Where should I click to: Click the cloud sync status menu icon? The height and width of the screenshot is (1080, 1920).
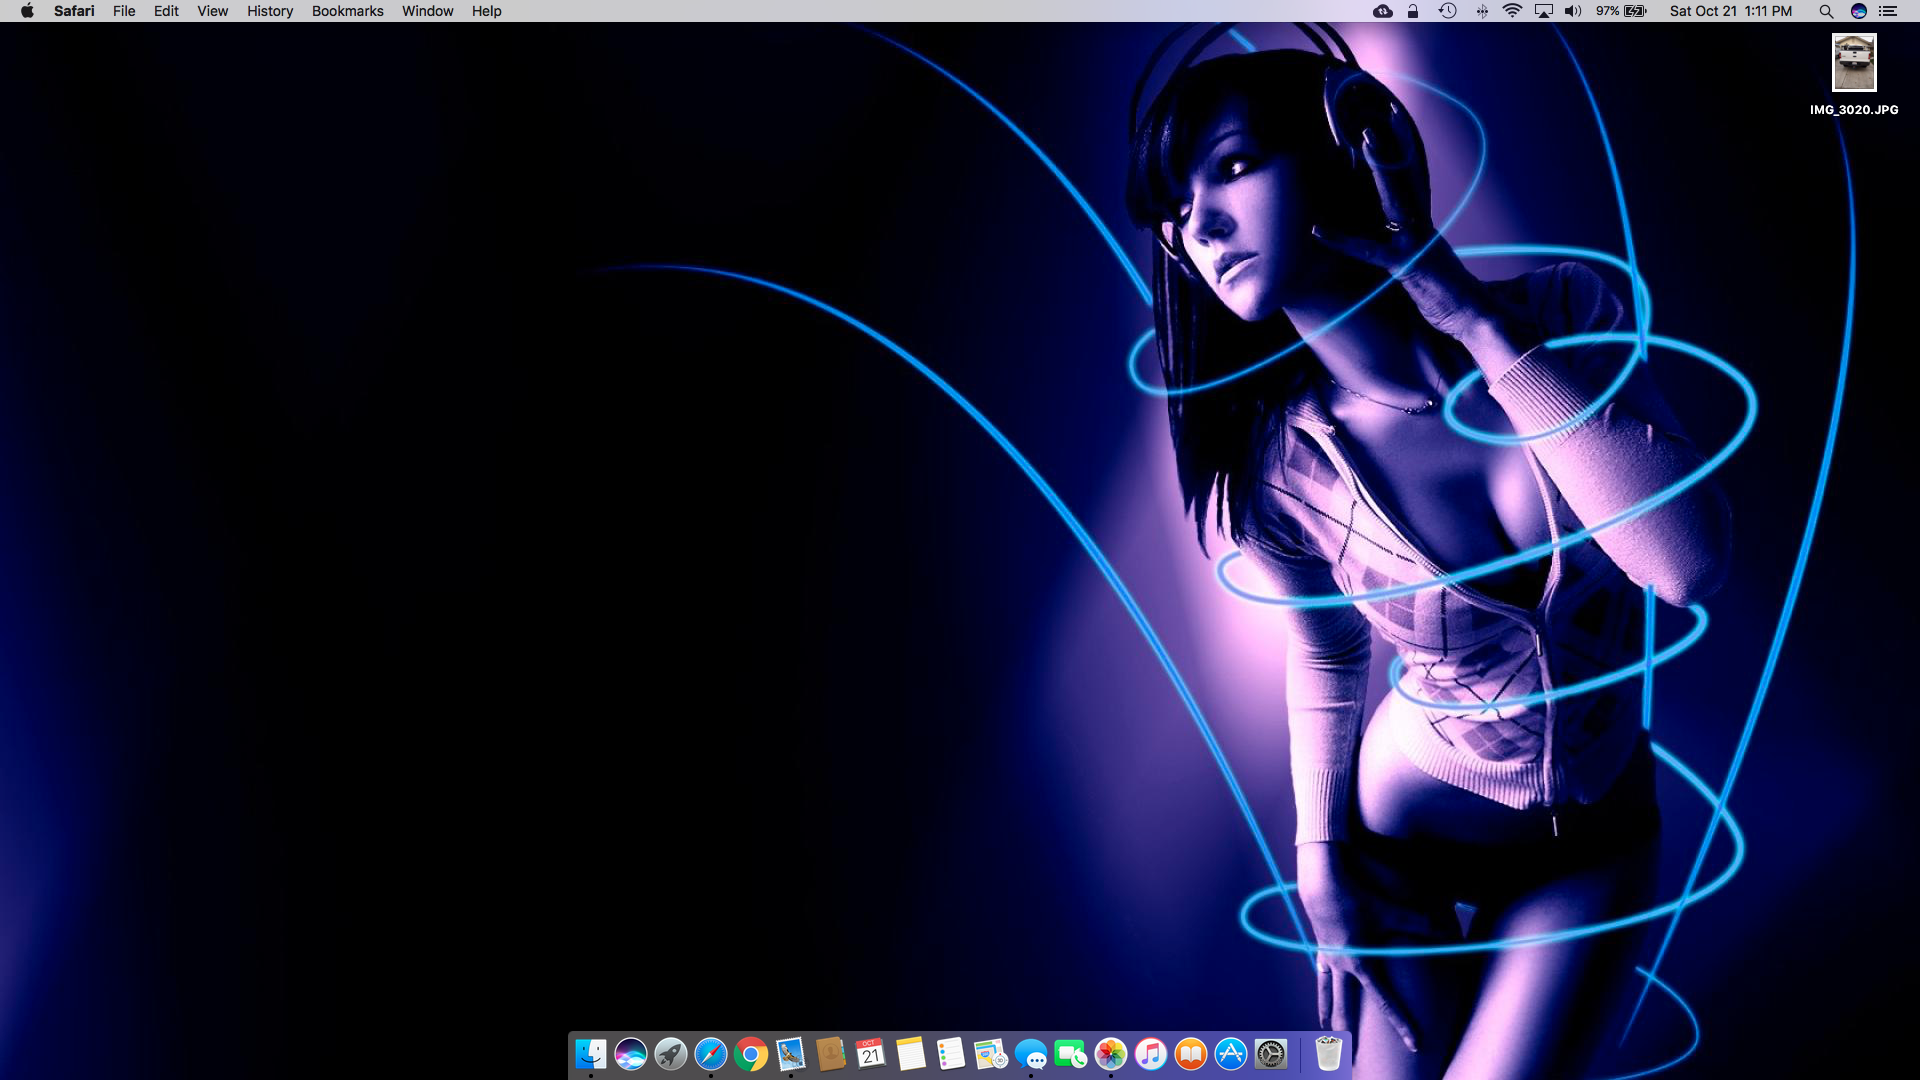click(1383, 11)
